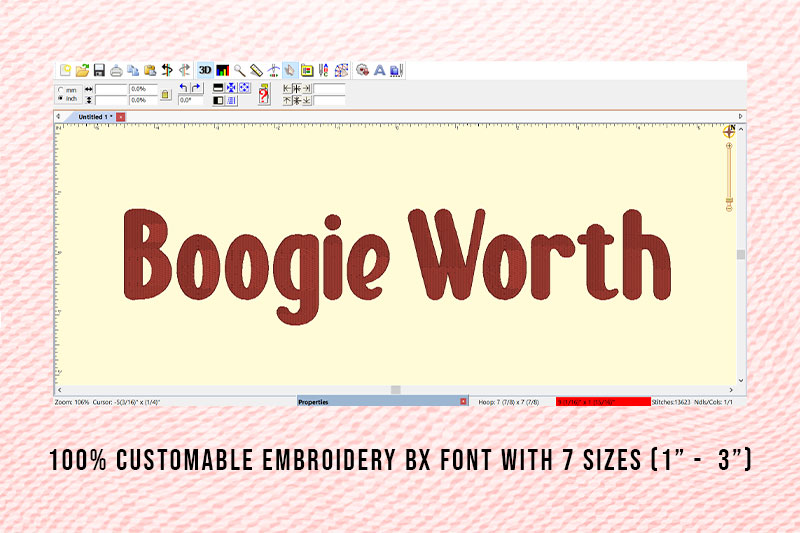Image resolution: width=800 pixels, height=533 pixels.
Task: Select the ruler measure tool
Action: point(256,70)
